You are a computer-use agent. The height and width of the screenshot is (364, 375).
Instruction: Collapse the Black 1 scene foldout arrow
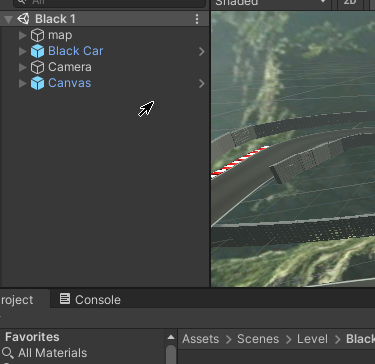8,19
